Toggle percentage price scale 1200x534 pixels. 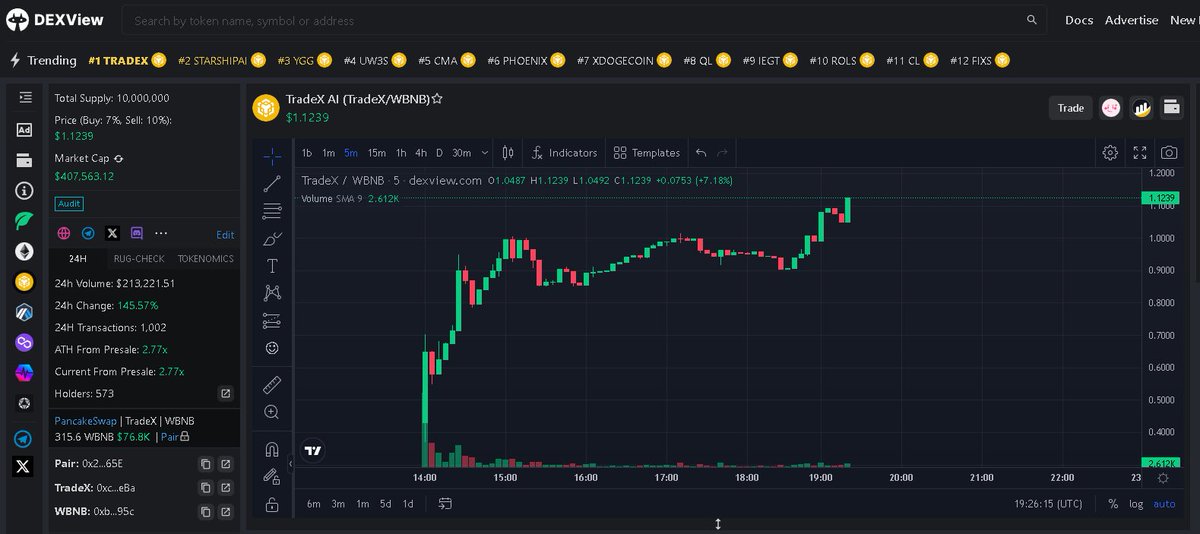click(1113, 504)
